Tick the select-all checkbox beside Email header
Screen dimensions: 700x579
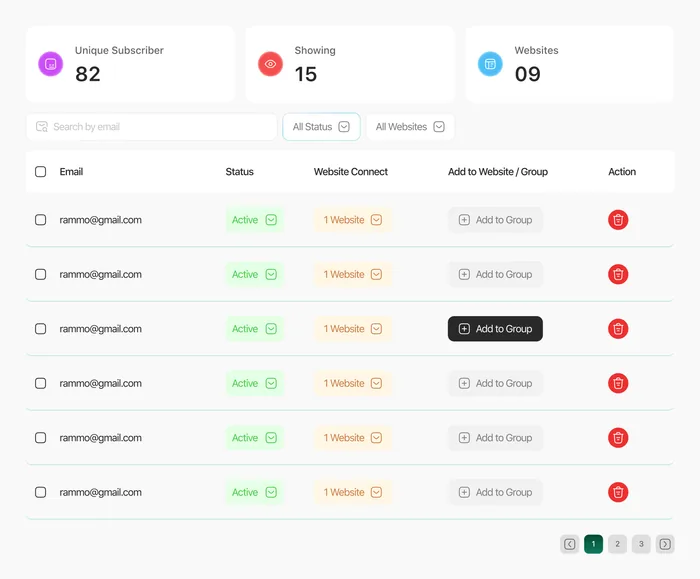(41, 171)
